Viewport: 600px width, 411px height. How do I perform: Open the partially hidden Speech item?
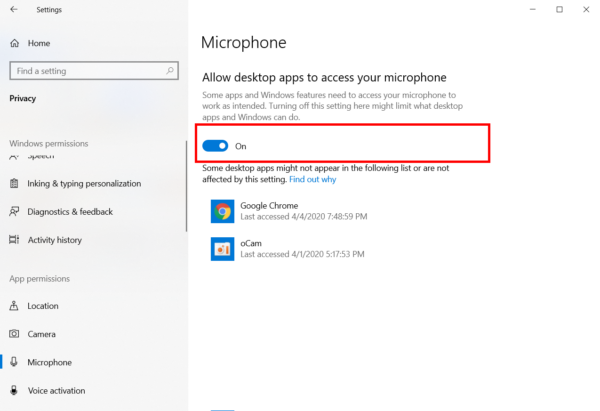click(40, 157)
